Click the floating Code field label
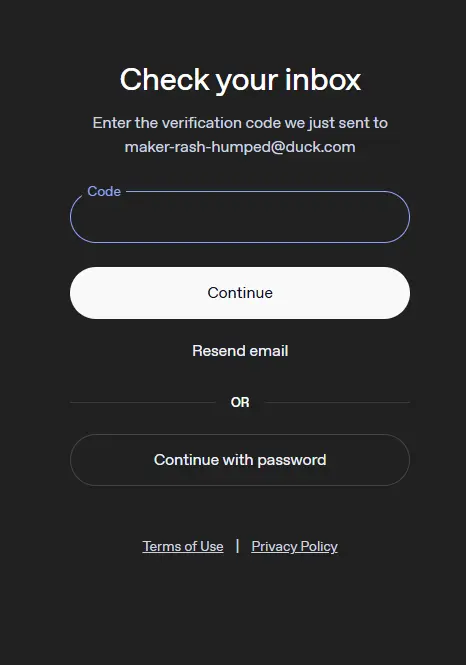The width and height of the screenshot is (466, 665). [104, 191]
